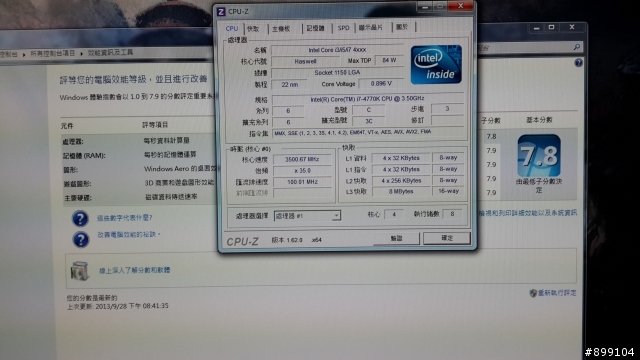
Task: Click the 核心 count field showing 4
Action: (394, 214)
